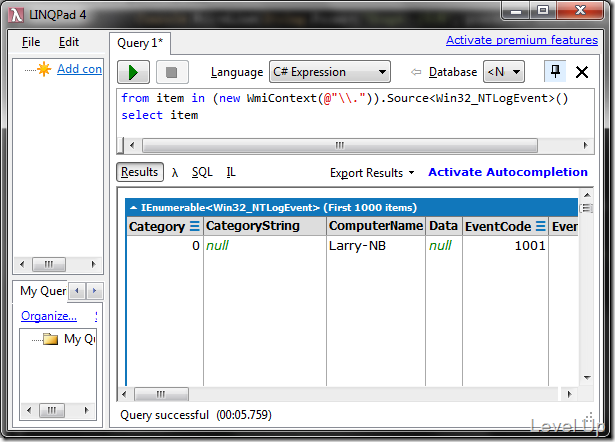The width and height of the screenshot is (615, 442).
Task: Click the code editor horizontal scrollbar thumb
Action: (x=340, y=146)
